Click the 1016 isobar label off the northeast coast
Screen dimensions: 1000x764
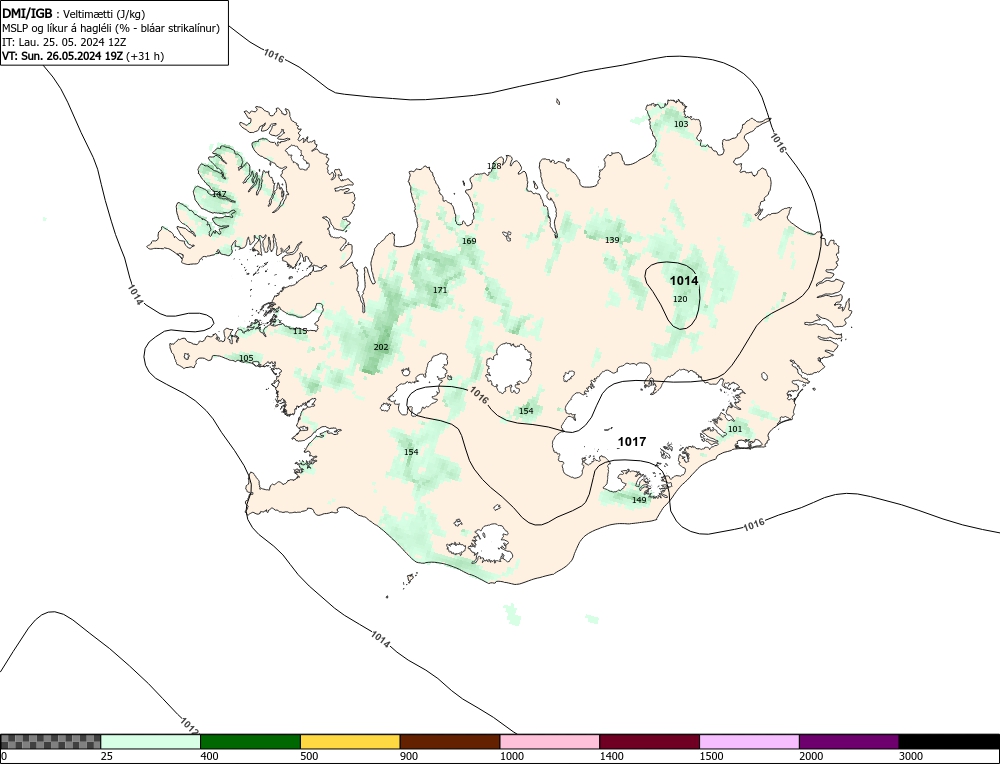point(778,142)
